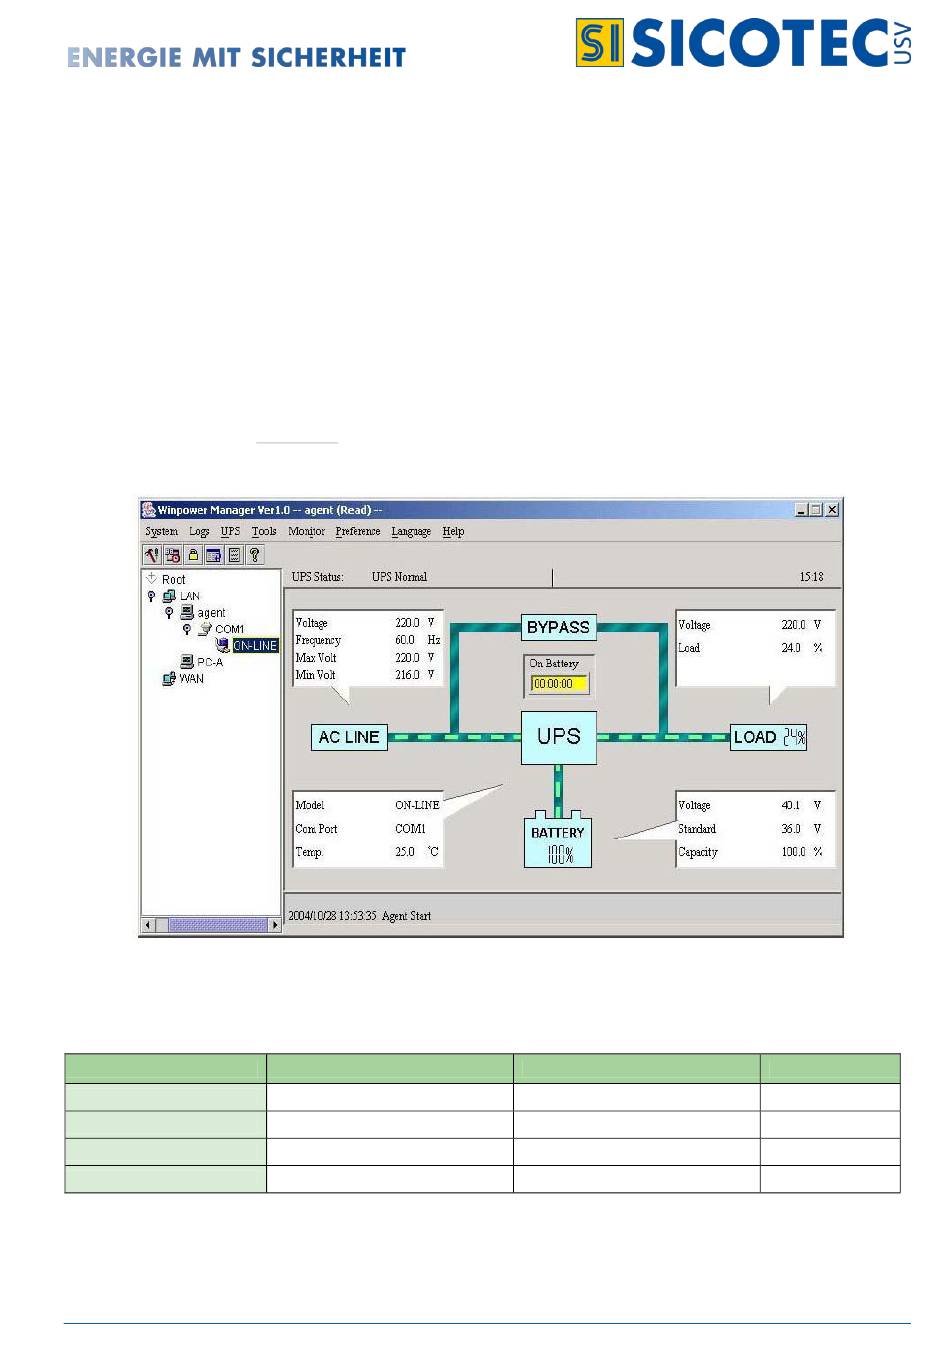Open the Language menu

point(411,532)
